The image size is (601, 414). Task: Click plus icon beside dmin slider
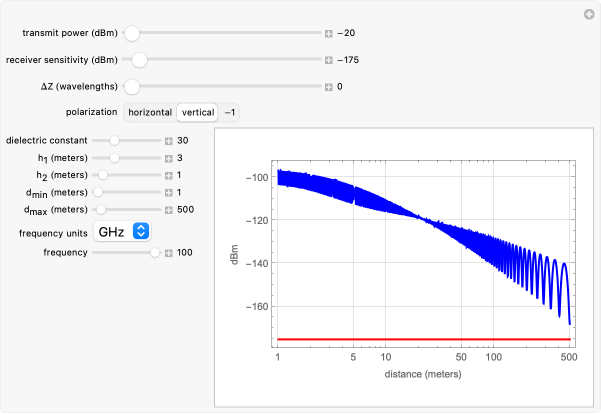coord(169,192)
